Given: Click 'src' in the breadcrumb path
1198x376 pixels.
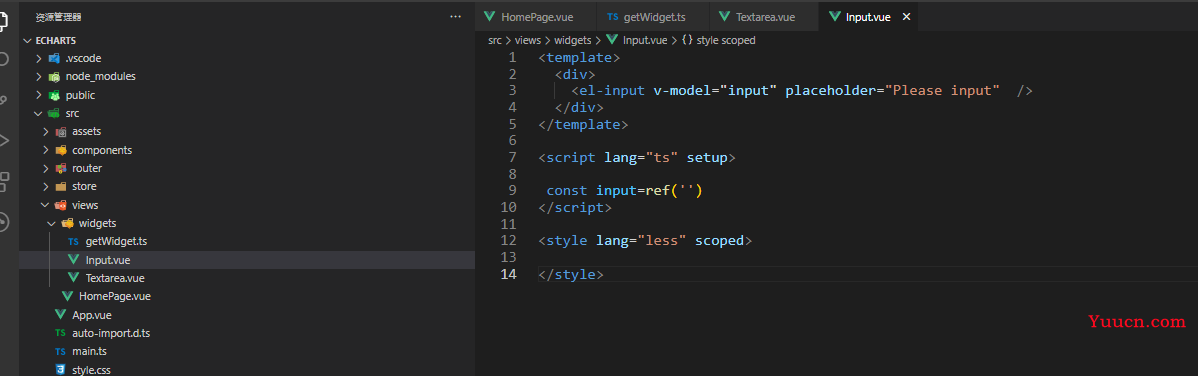Looking at the screenshot, I should click(x=495, y=40).
